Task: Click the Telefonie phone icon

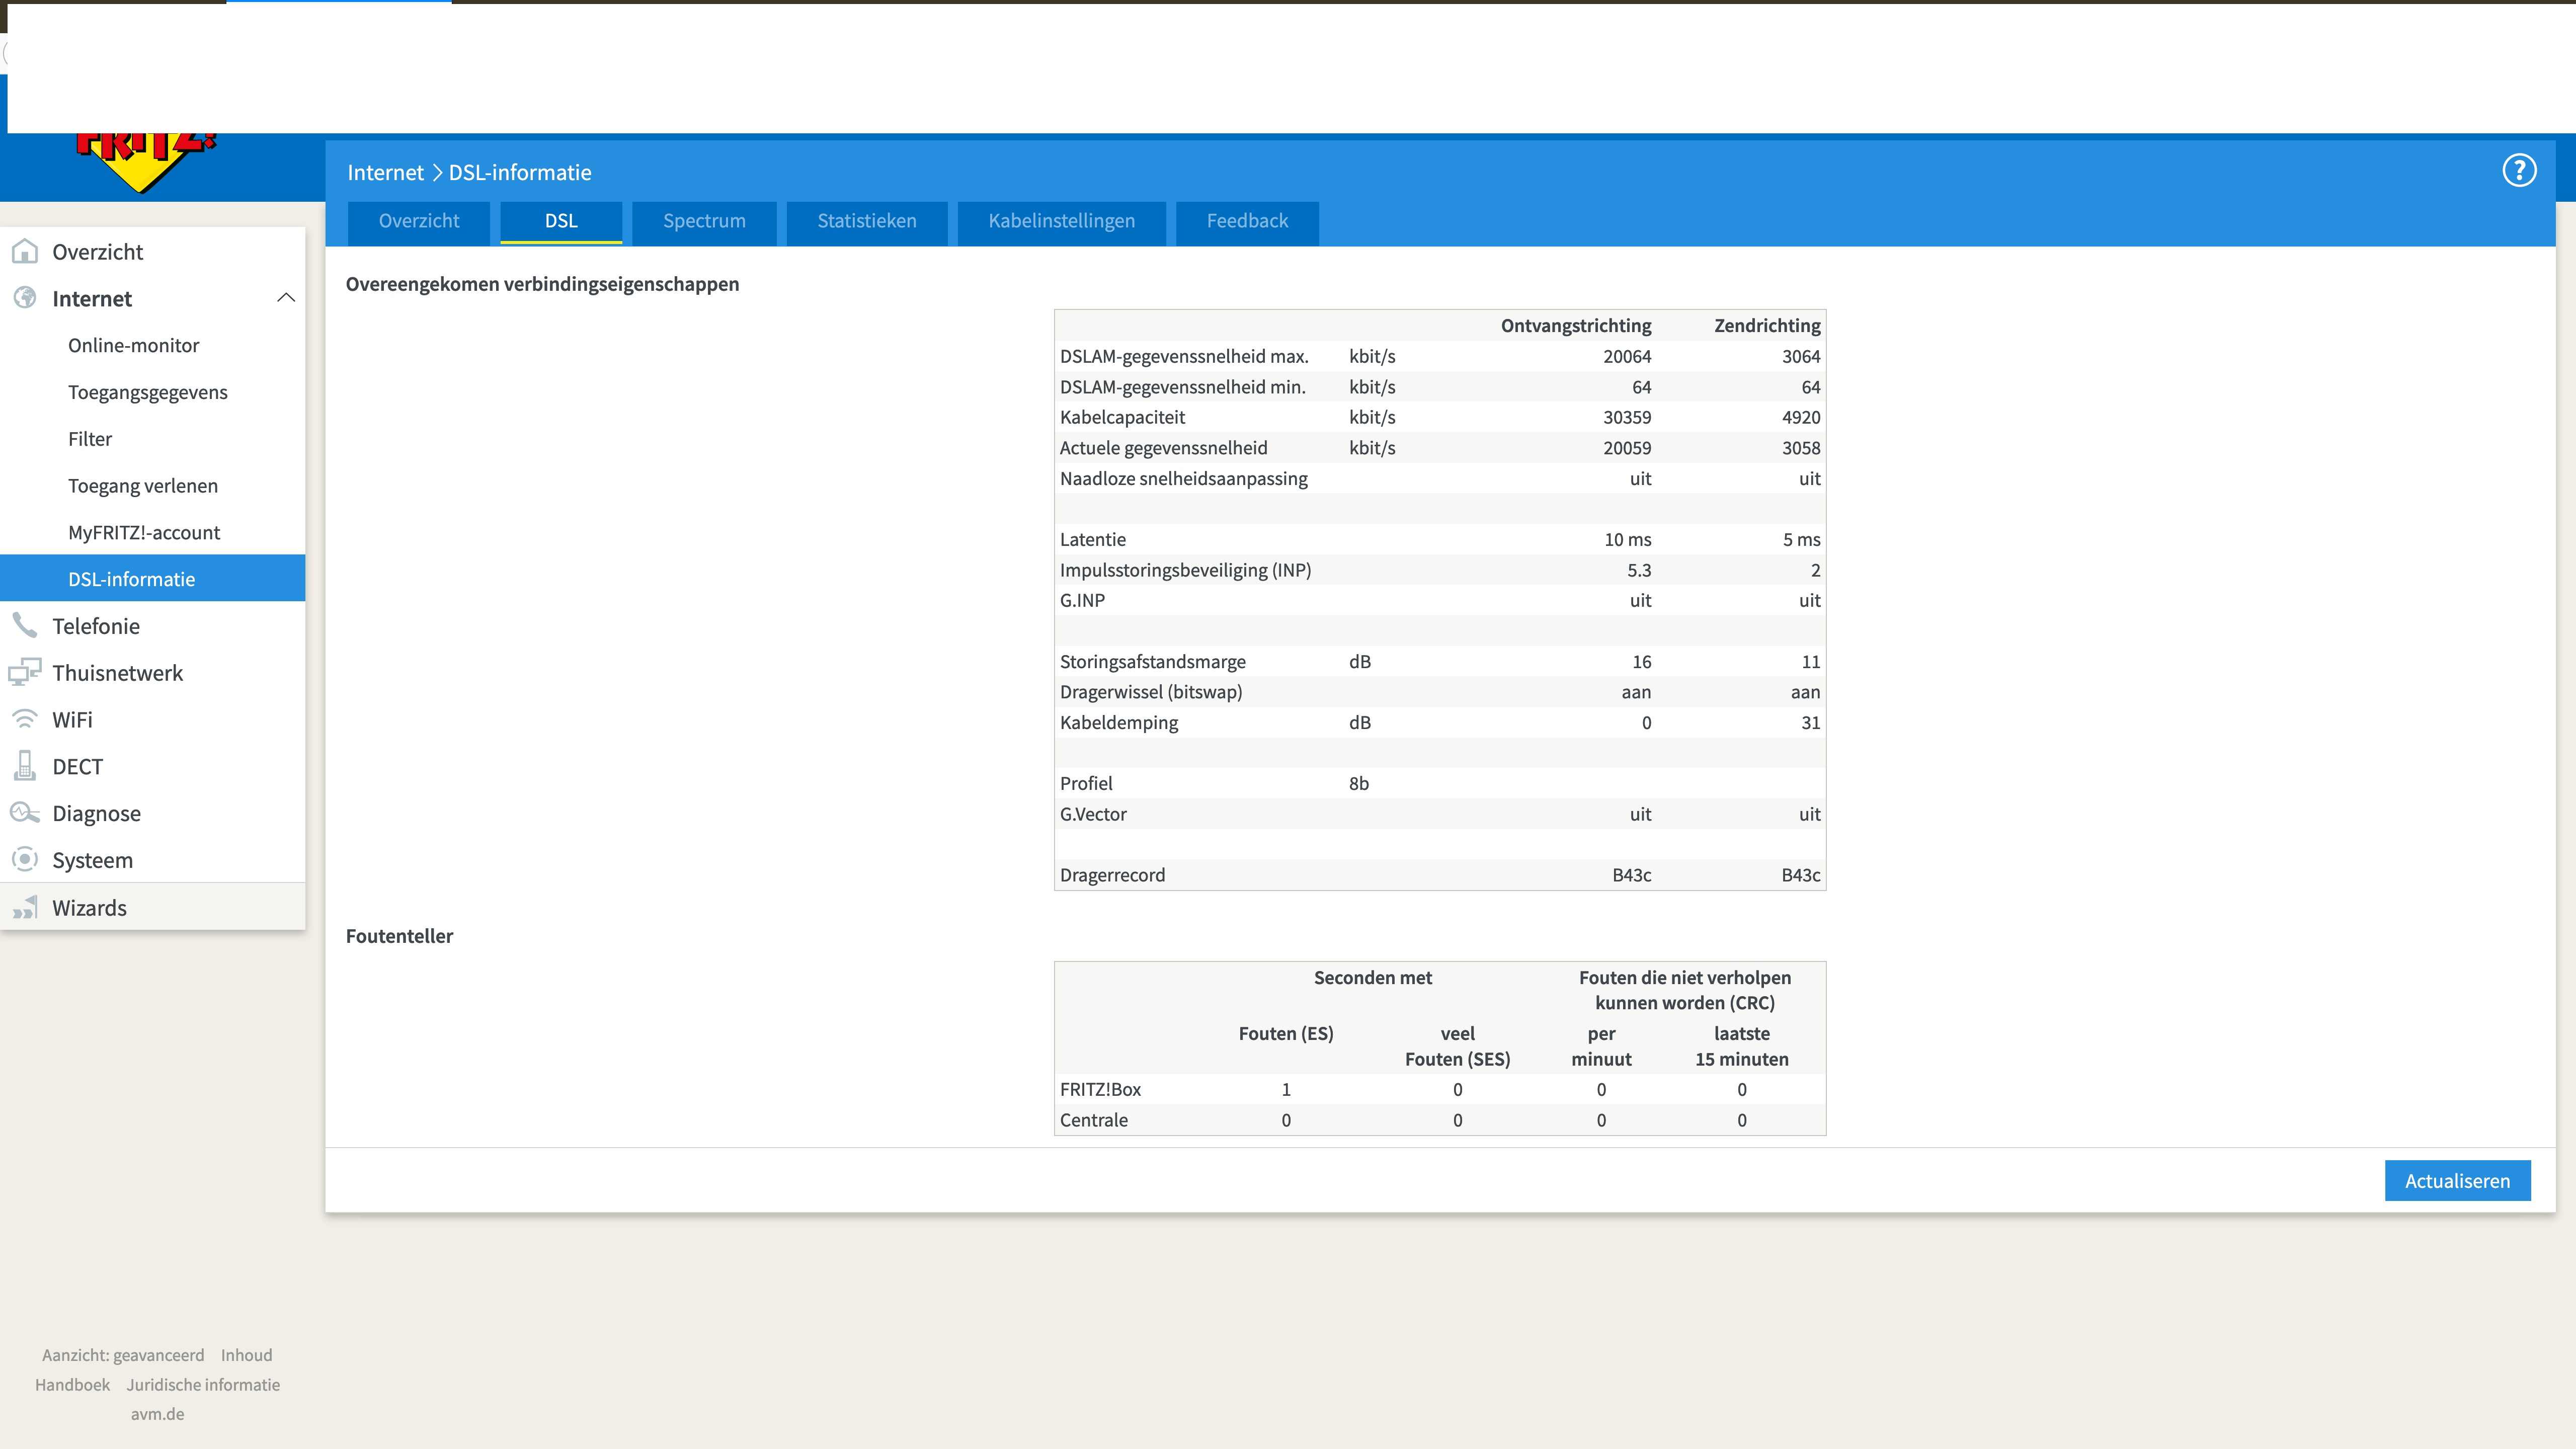Action: point(25,626)
